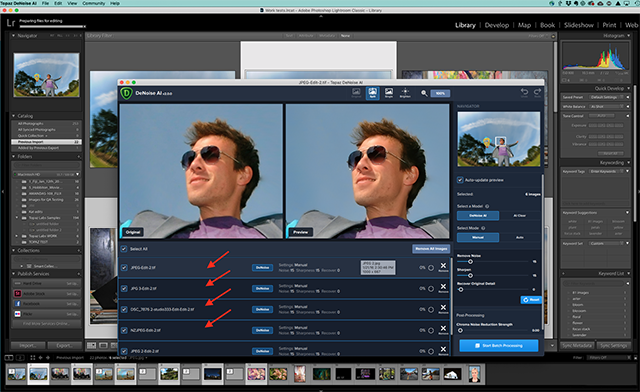Screen dimensions: 640x392
Task: Collapse the Keywording panel
Action: [x=628, y=163]
